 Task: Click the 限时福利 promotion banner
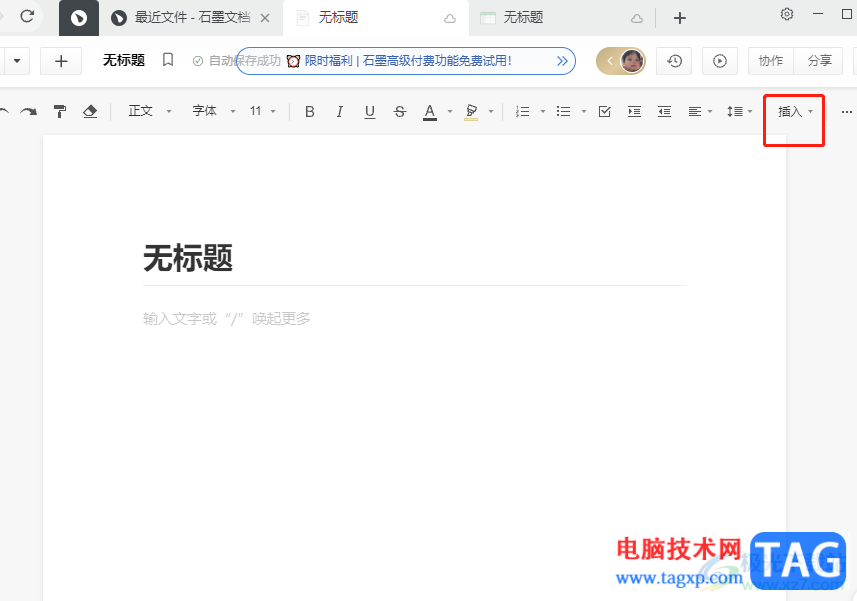tap(408, 61)
